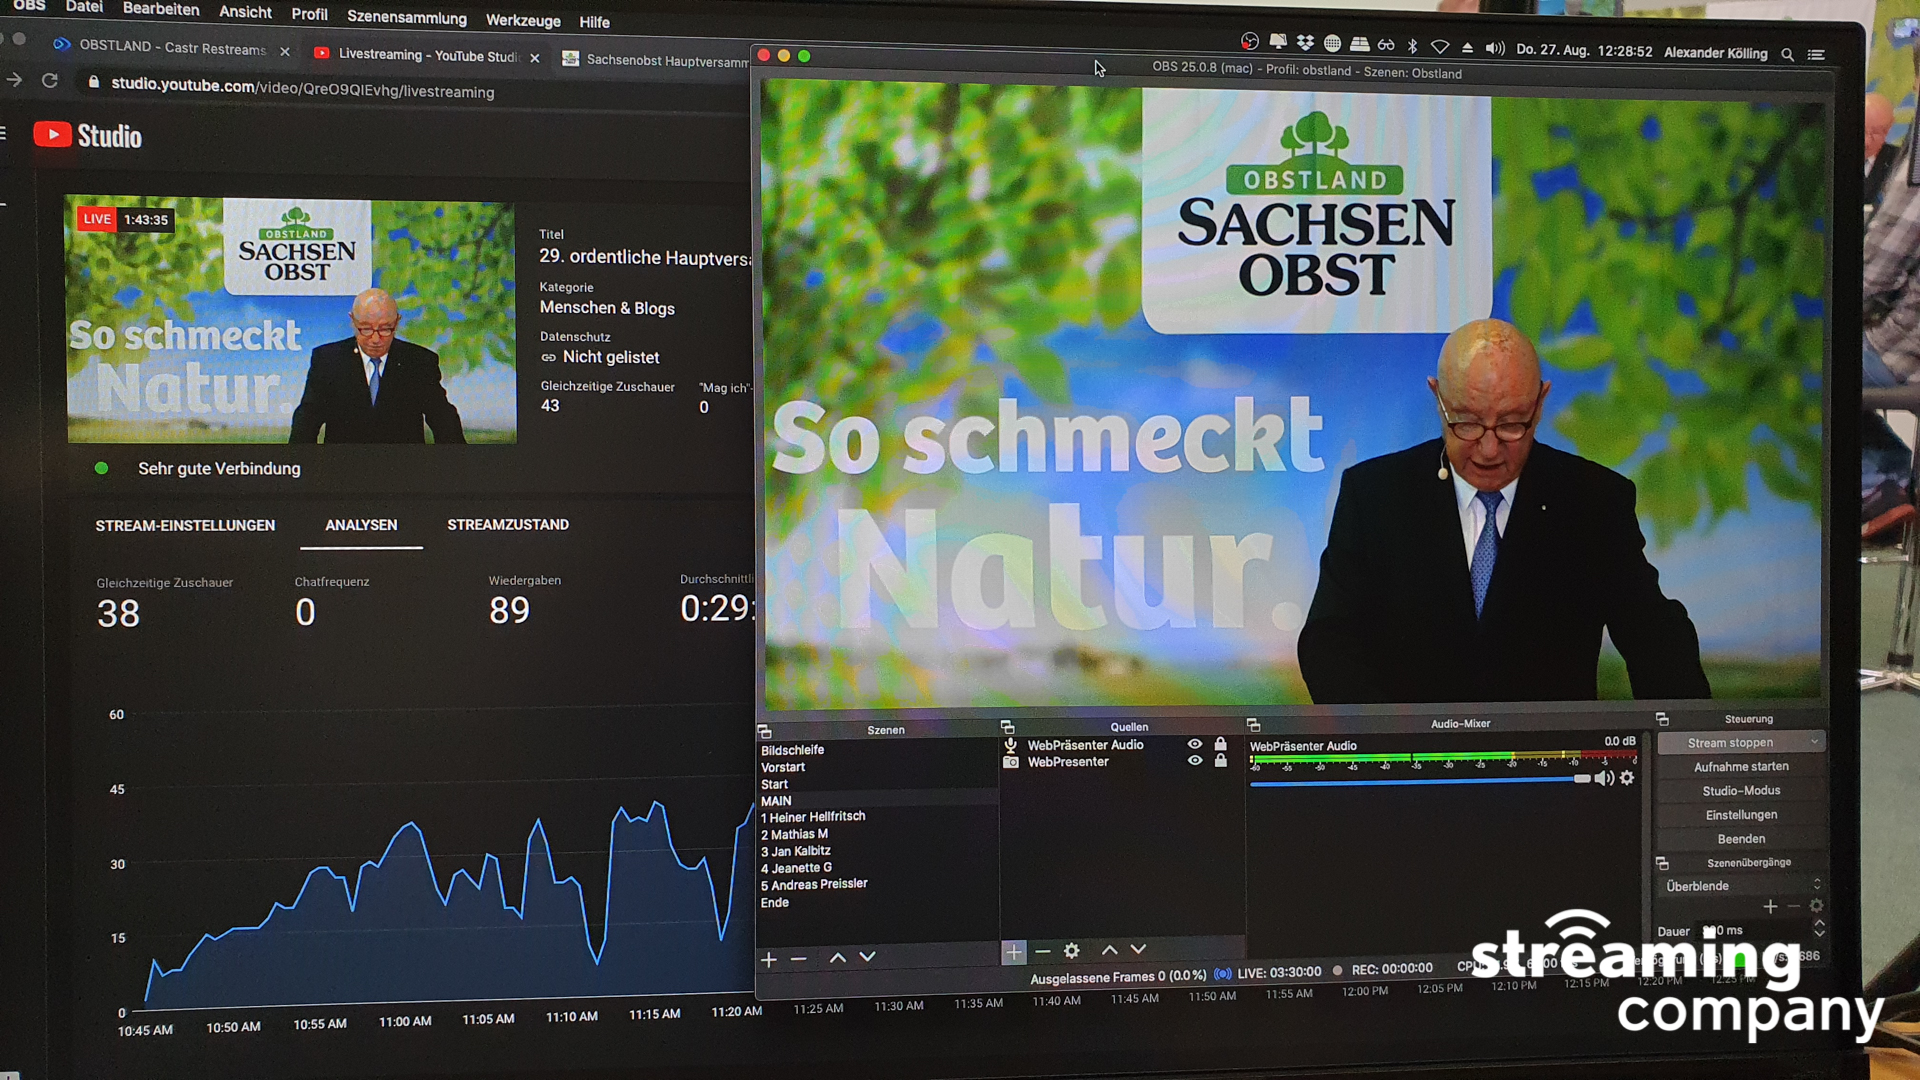Select the 1 Heiner Hellfritsch scene
Image resolution: width=1920 pixels, height=1080 pixels.
tap(813, 817)
